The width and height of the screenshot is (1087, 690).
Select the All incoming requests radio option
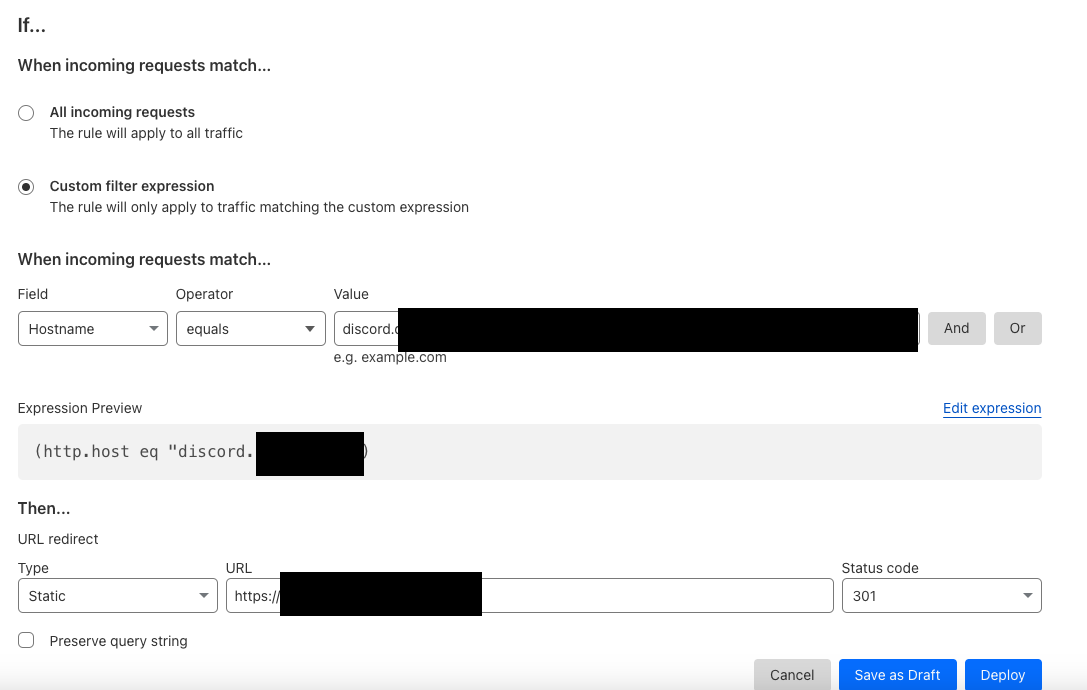pos(26,113)
